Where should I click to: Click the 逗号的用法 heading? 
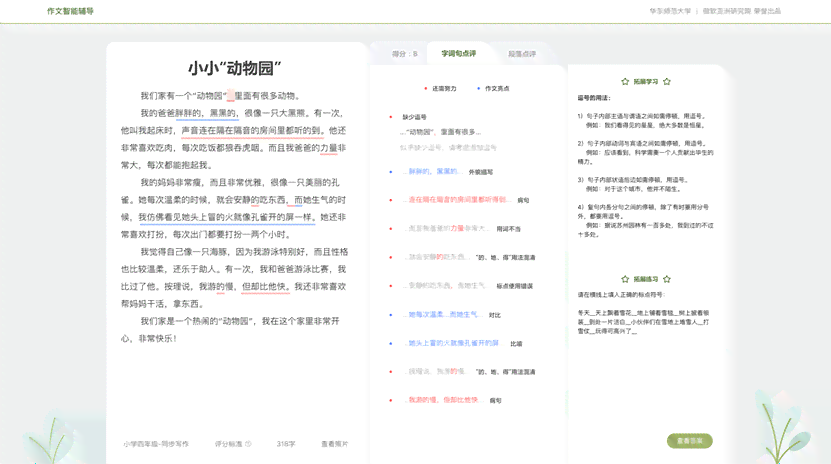pos(594,98)
